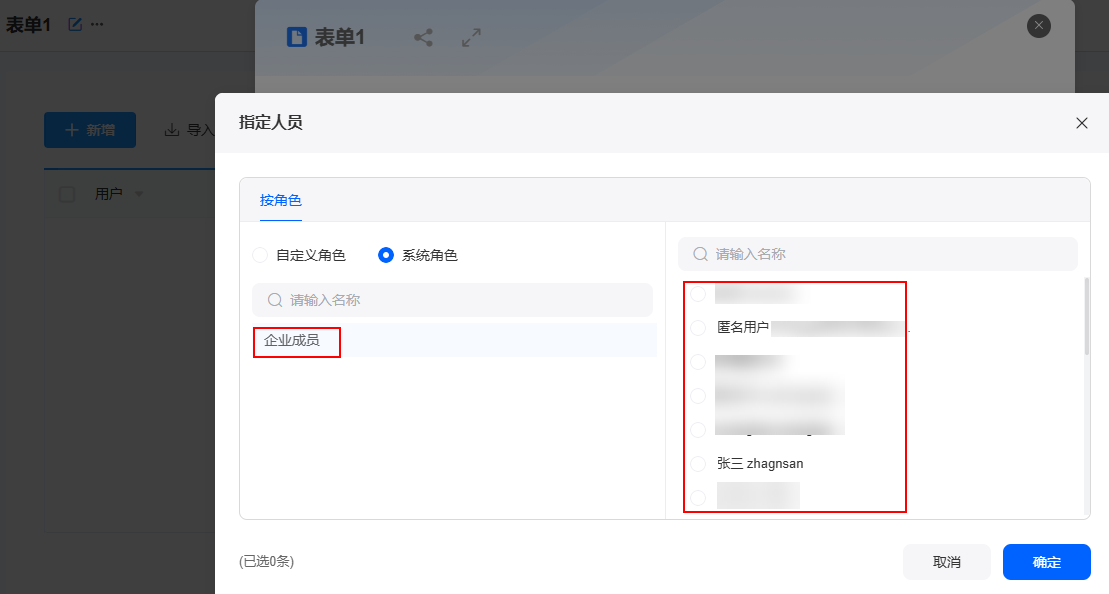Select the radio for 张三 zhagnsan
Image resolution: width=1109 pixels, height=594 pixels.
tap(698, 464)
